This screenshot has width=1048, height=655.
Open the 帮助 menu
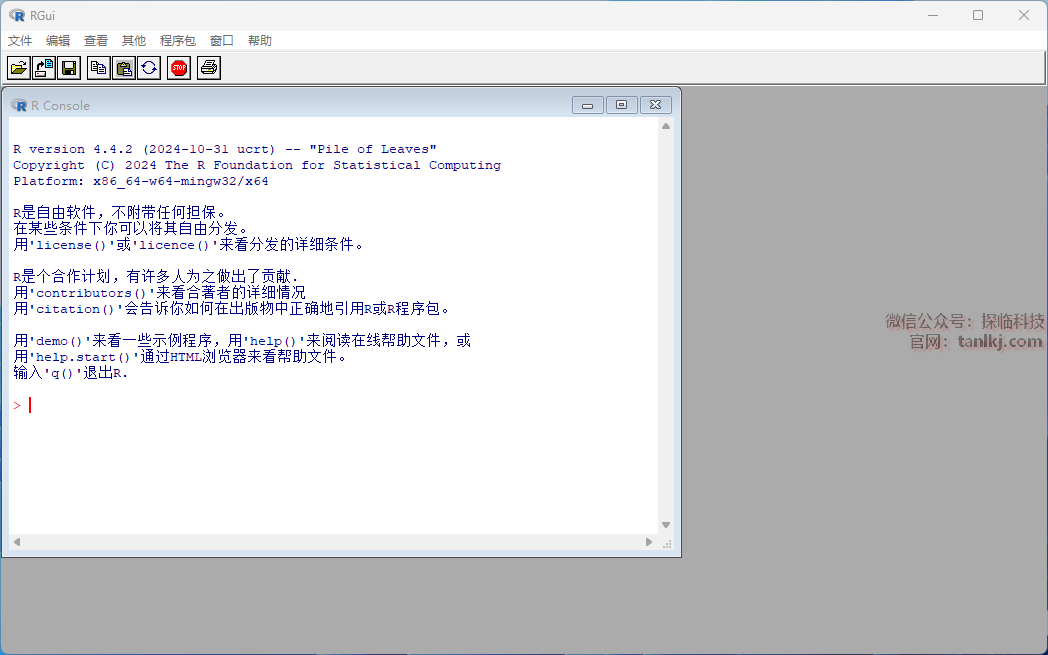pyautogui.click(x=260, y=41)
